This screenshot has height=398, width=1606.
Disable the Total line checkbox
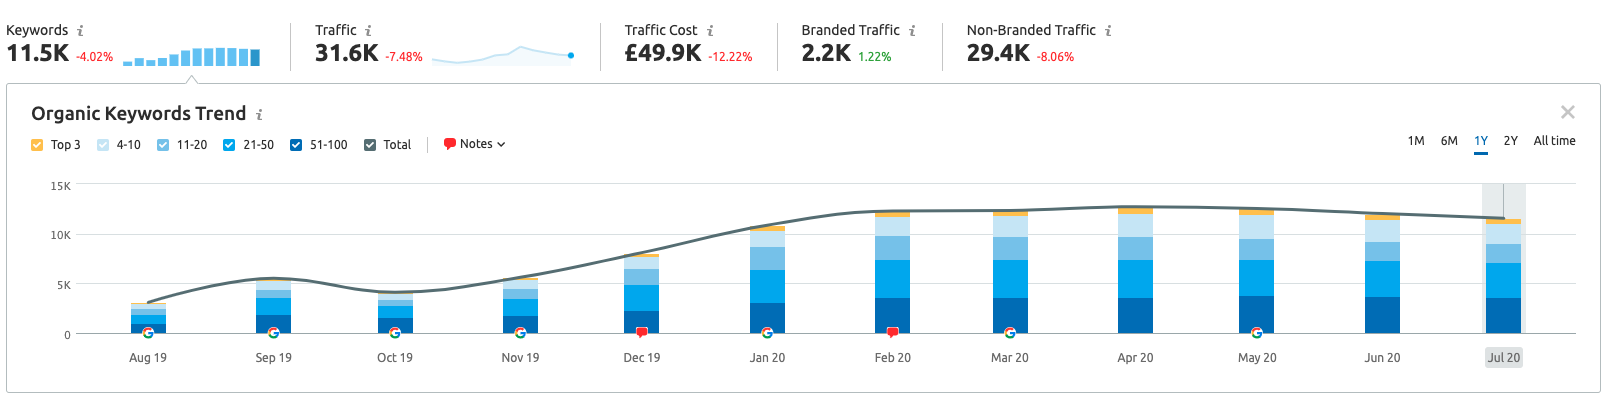pos(370,145)
